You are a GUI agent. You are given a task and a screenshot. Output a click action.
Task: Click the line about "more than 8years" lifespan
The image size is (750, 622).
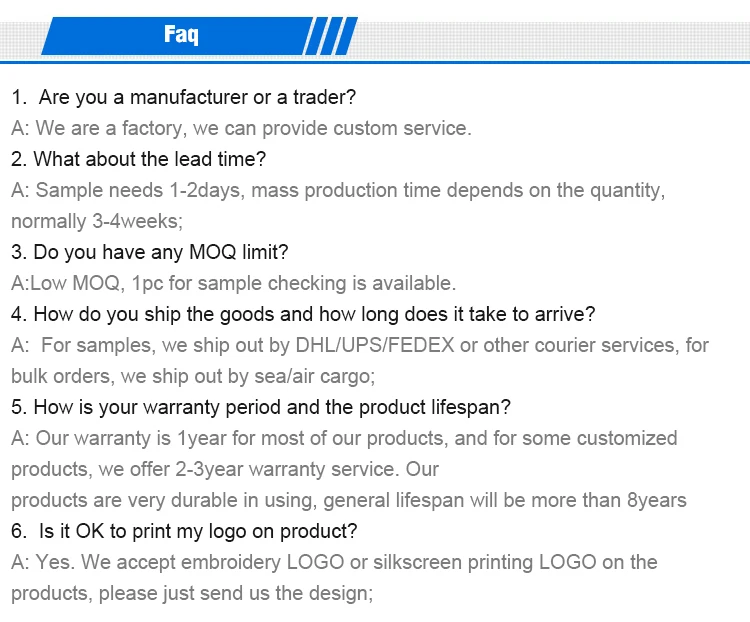(x=349, y=500)
